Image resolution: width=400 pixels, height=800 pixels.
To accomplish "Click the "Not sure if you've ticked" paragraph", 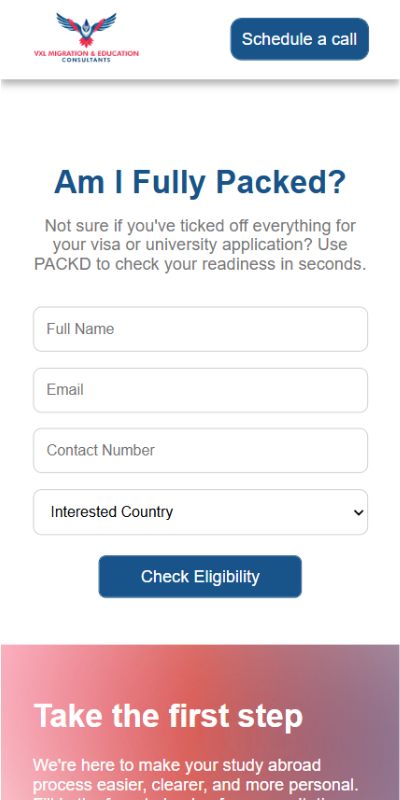I will click(x=200, y=245).
